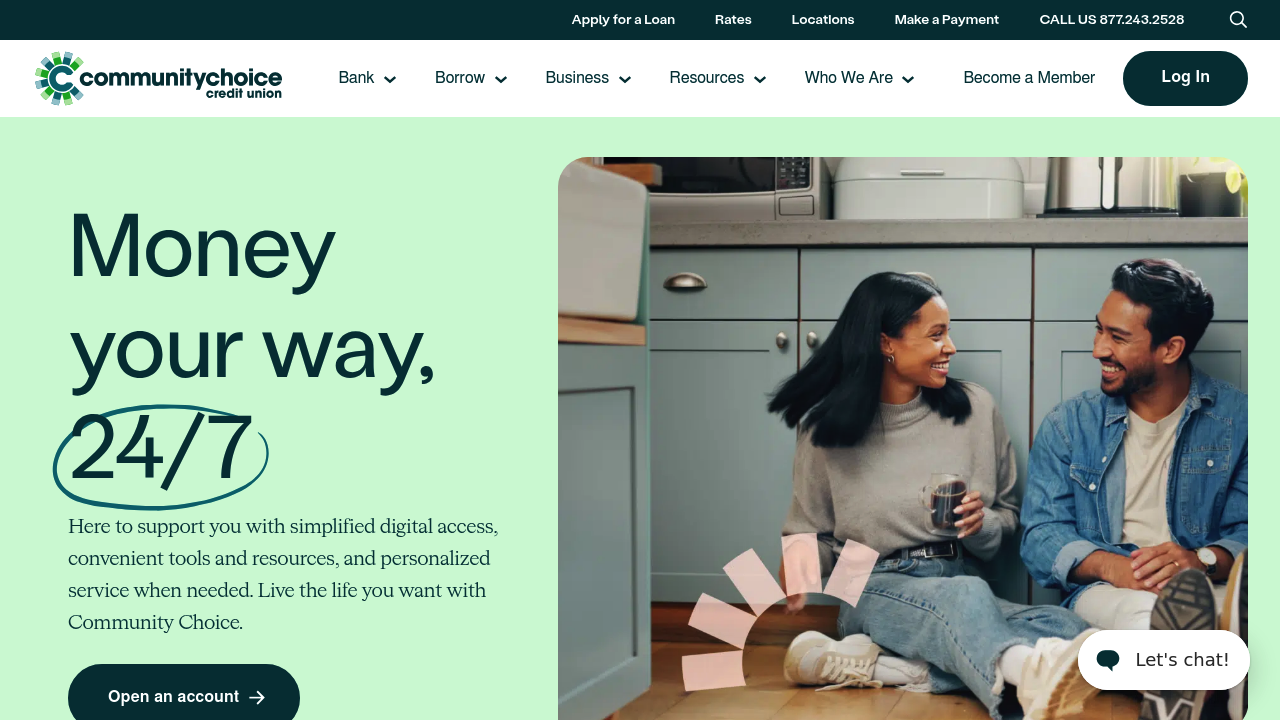Click Make a Payment link
Viewport: 1280px width, 720px height.
pyautogui.click(x=947, y=20)
